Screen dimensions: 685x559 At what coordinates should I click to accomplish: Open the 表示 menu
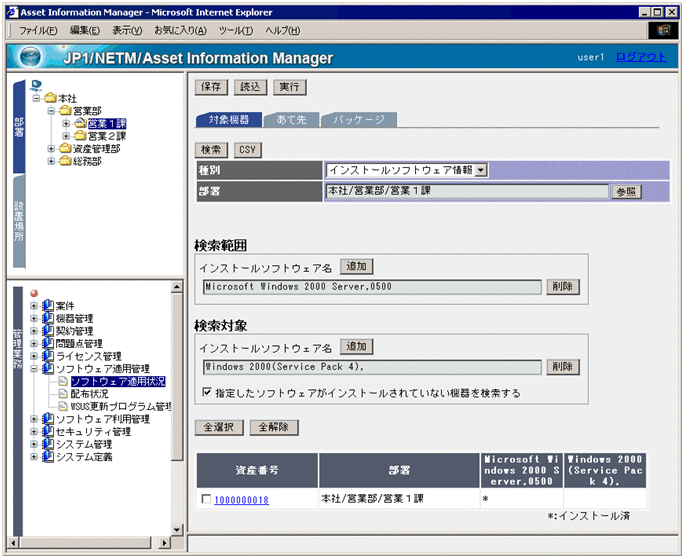pyautogui.click(x=127, y=30)
